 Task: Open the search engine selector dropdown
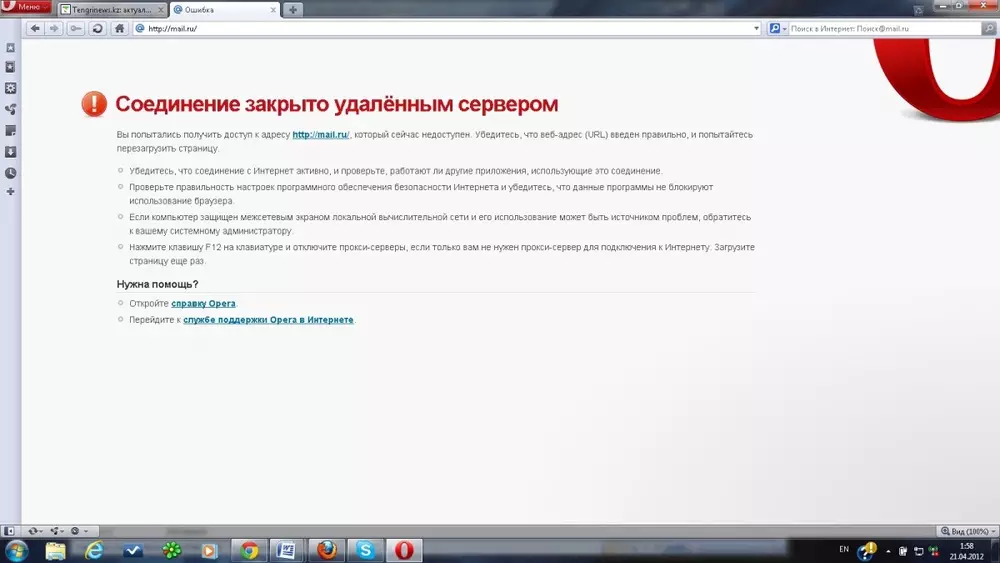pos(776,29)
